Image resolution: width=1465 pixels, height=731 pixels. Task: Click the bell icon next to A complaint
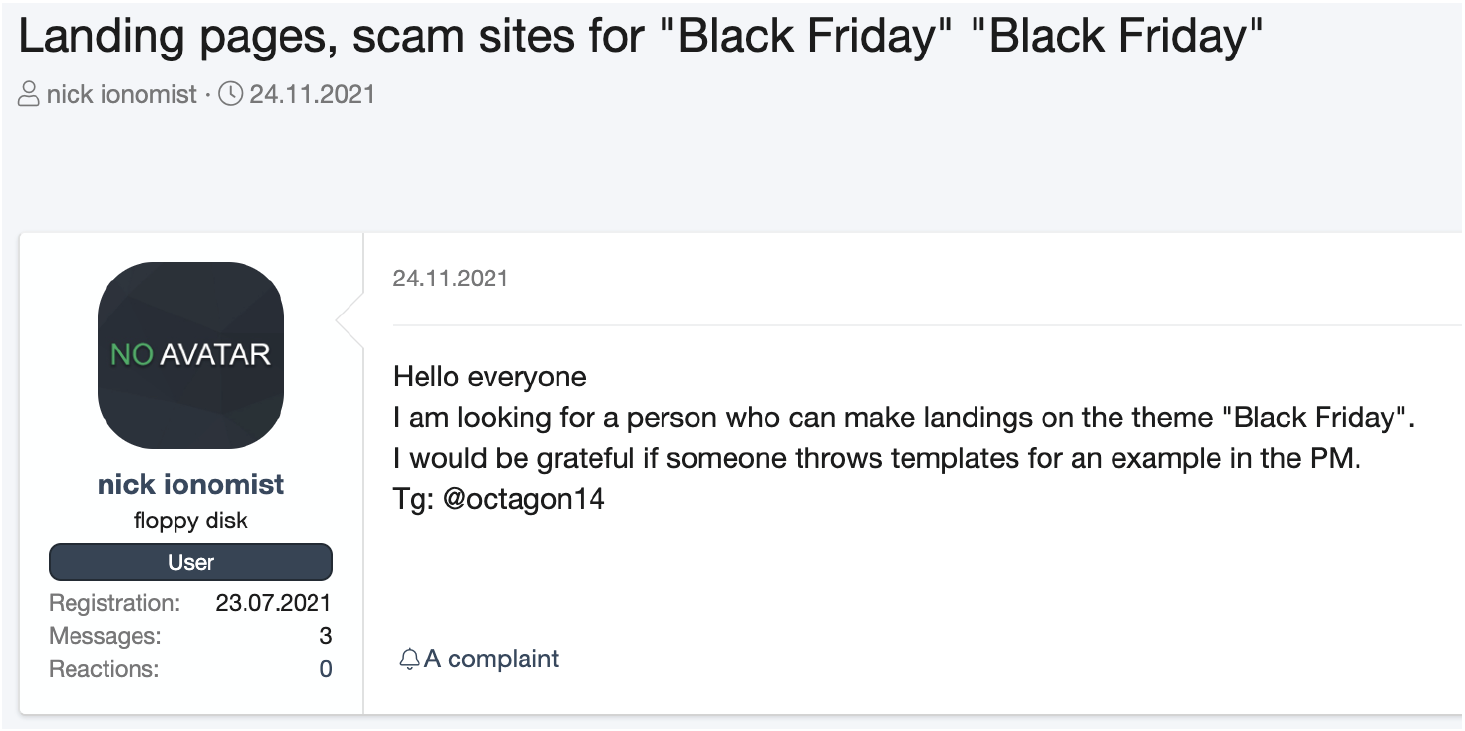point(409,659)
